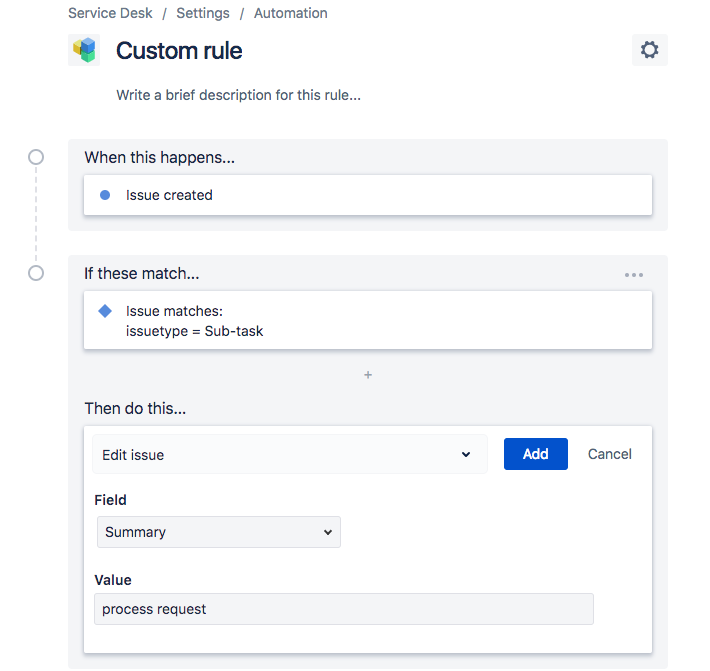Click the plus icon to add condition

click(368, 375)
